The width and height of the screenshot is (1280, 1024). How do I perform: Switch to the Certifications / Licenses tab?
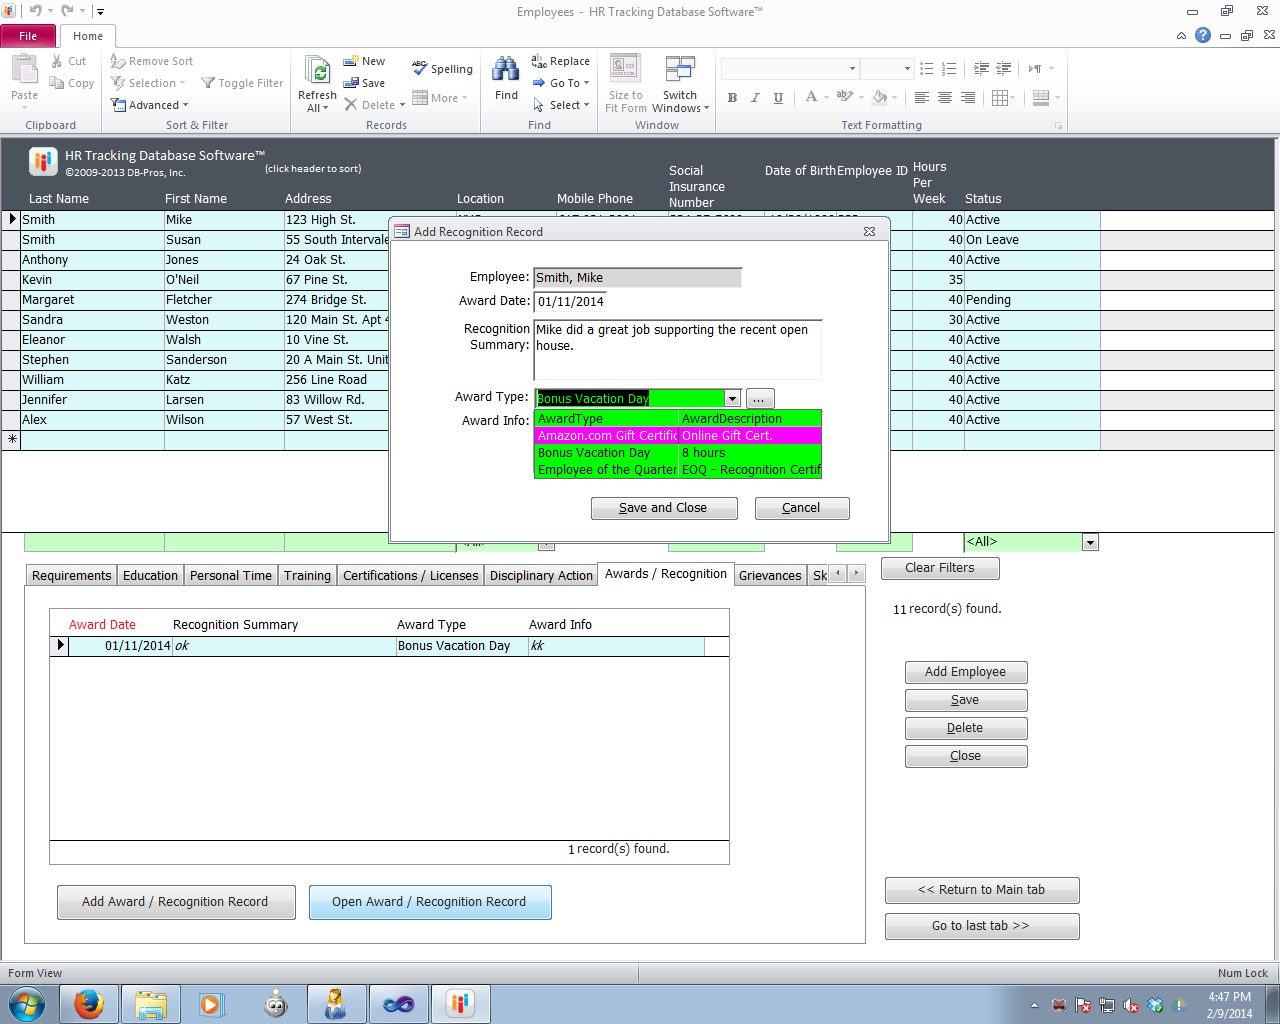[410, 575]
